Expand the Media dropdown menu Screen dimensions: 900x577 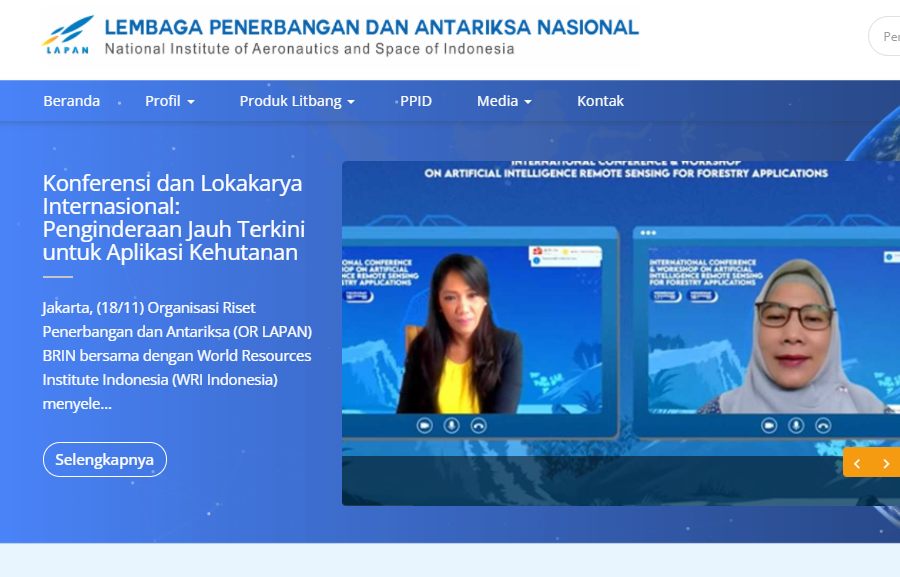pyautogui.click(x=504, y=101)
